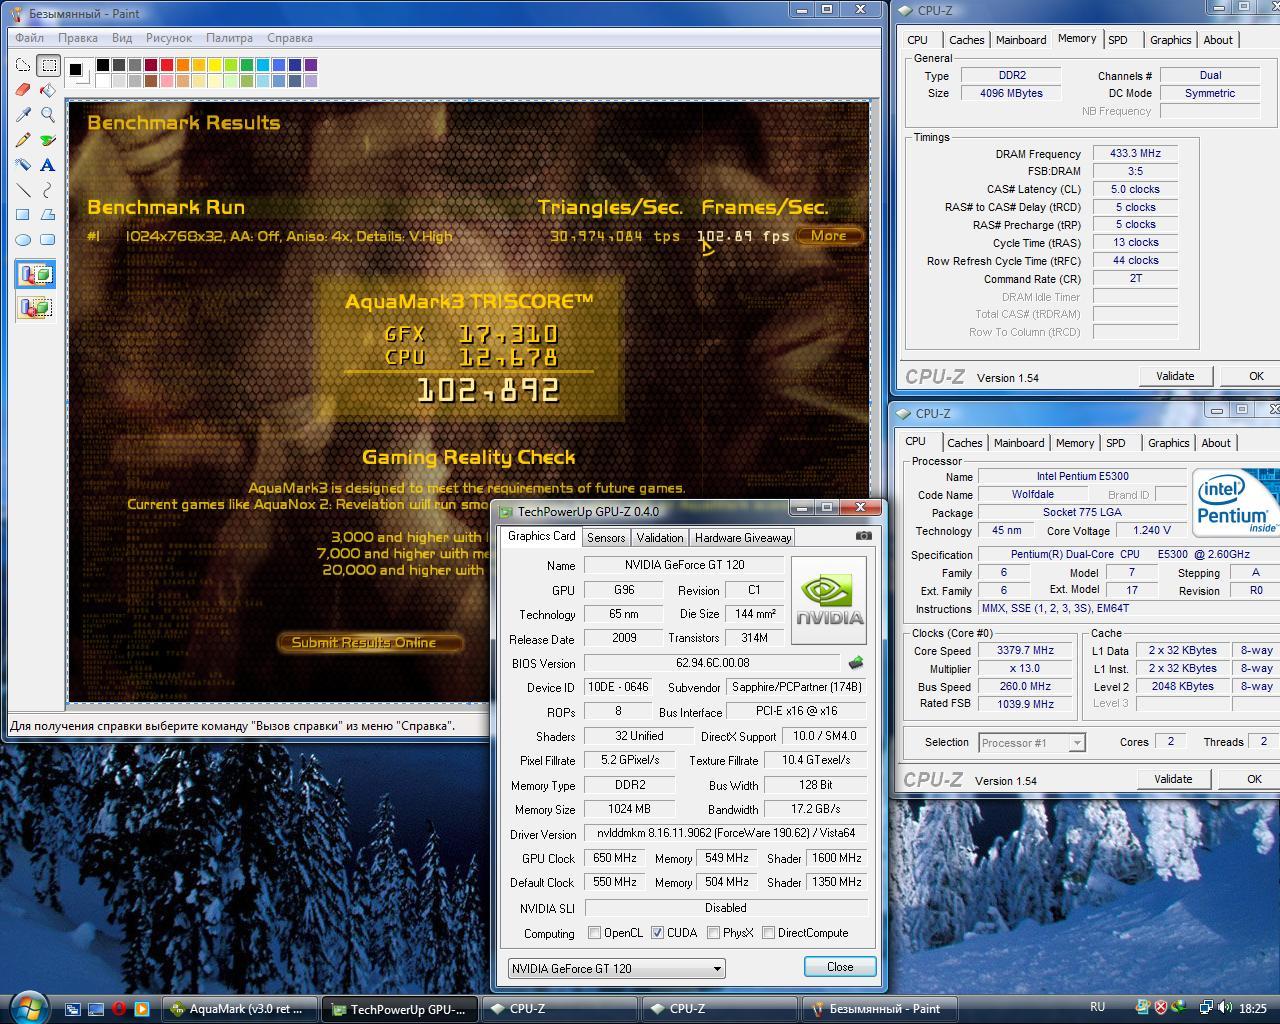Select the Curve tool in Paint
1280x1024 pixels.
48,190
